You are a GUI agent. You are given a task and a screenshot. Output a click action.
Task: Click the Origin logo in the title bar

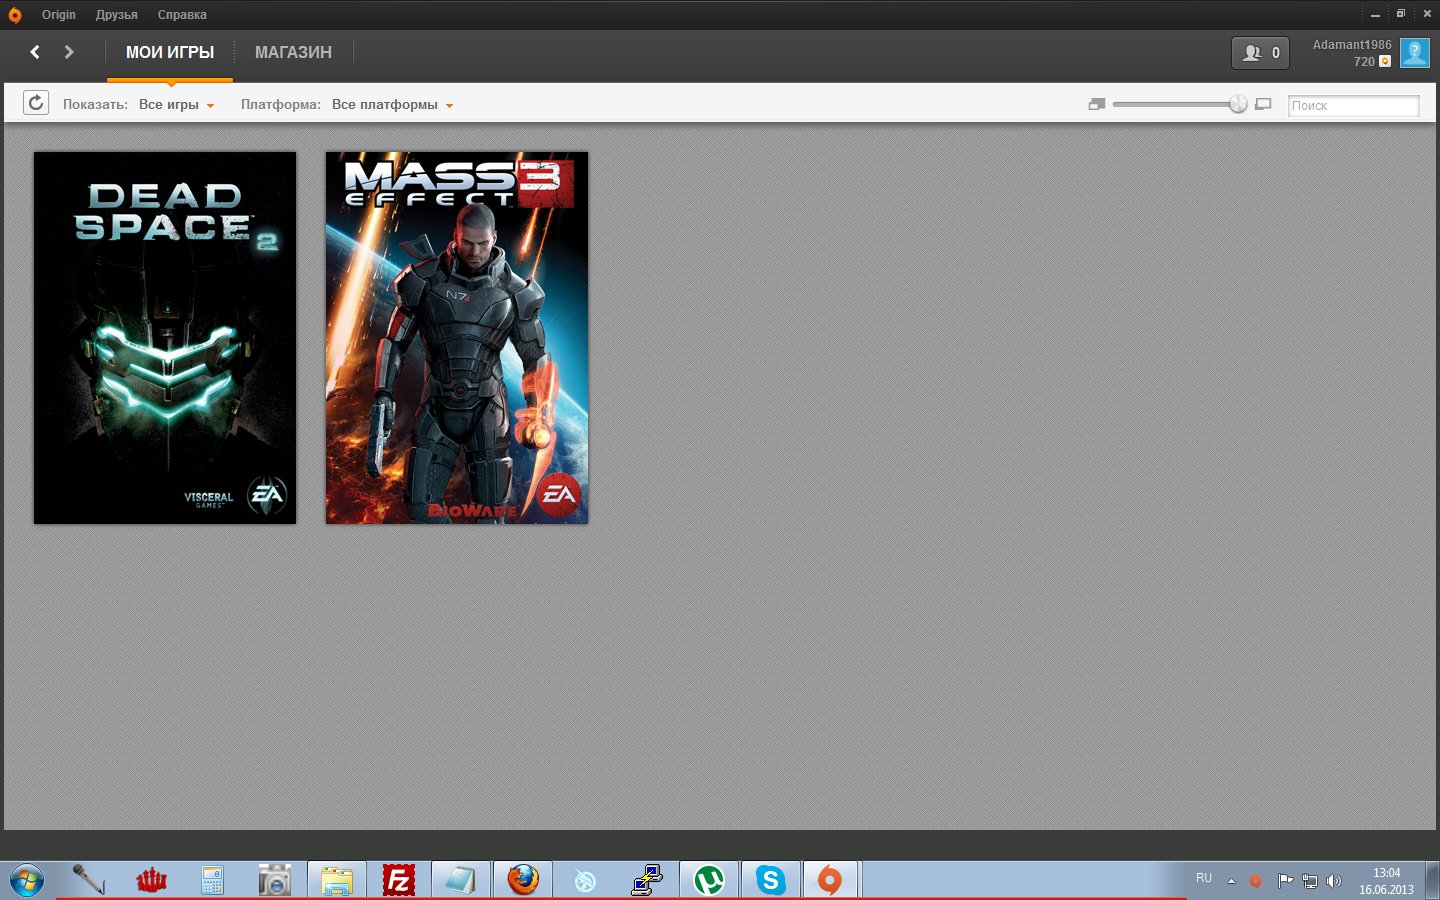point(14,15)
